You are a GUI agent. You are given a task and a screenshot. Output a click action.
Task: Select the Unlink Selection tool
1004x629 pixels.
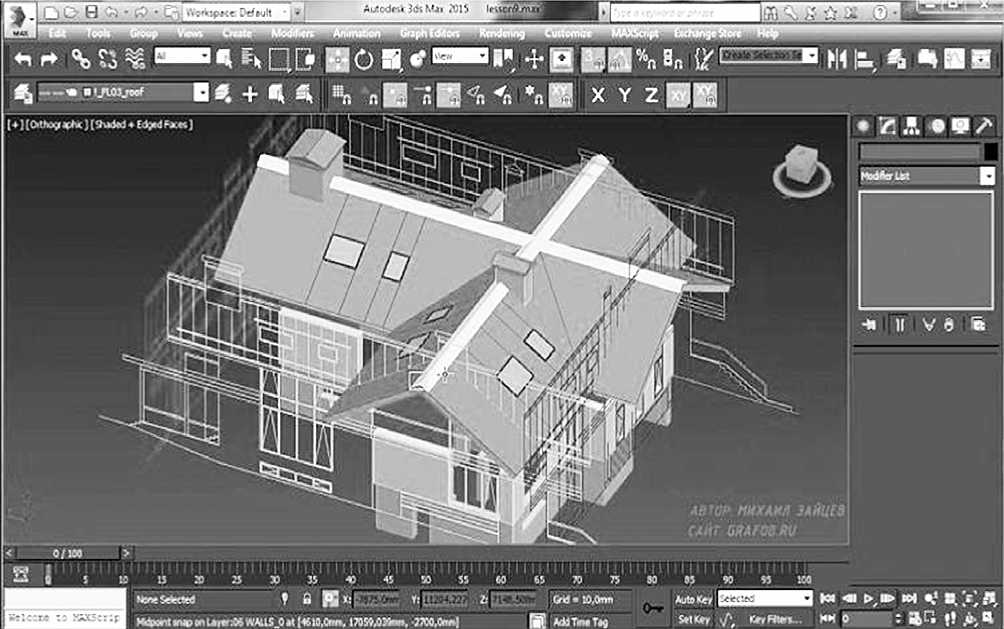[x=108, y=60]
